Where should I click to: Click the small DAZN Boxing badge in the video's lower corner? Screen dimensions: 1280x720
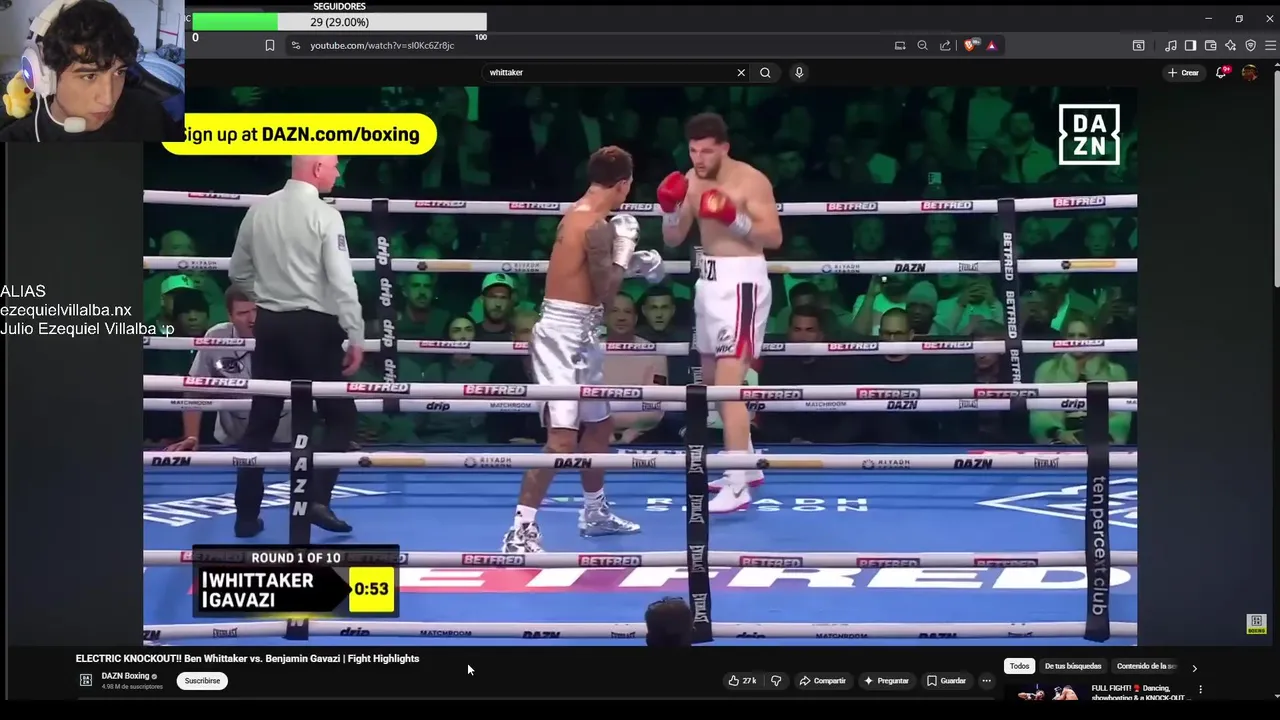1257,624
